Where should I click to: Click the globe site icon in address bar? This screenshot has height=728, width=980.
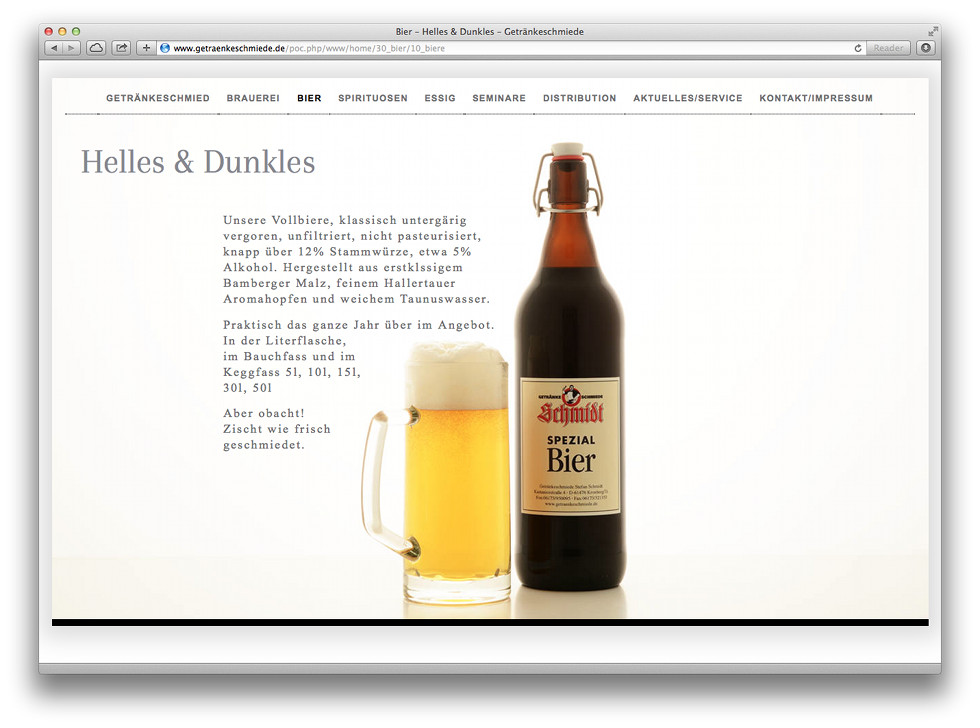point(165,48)
